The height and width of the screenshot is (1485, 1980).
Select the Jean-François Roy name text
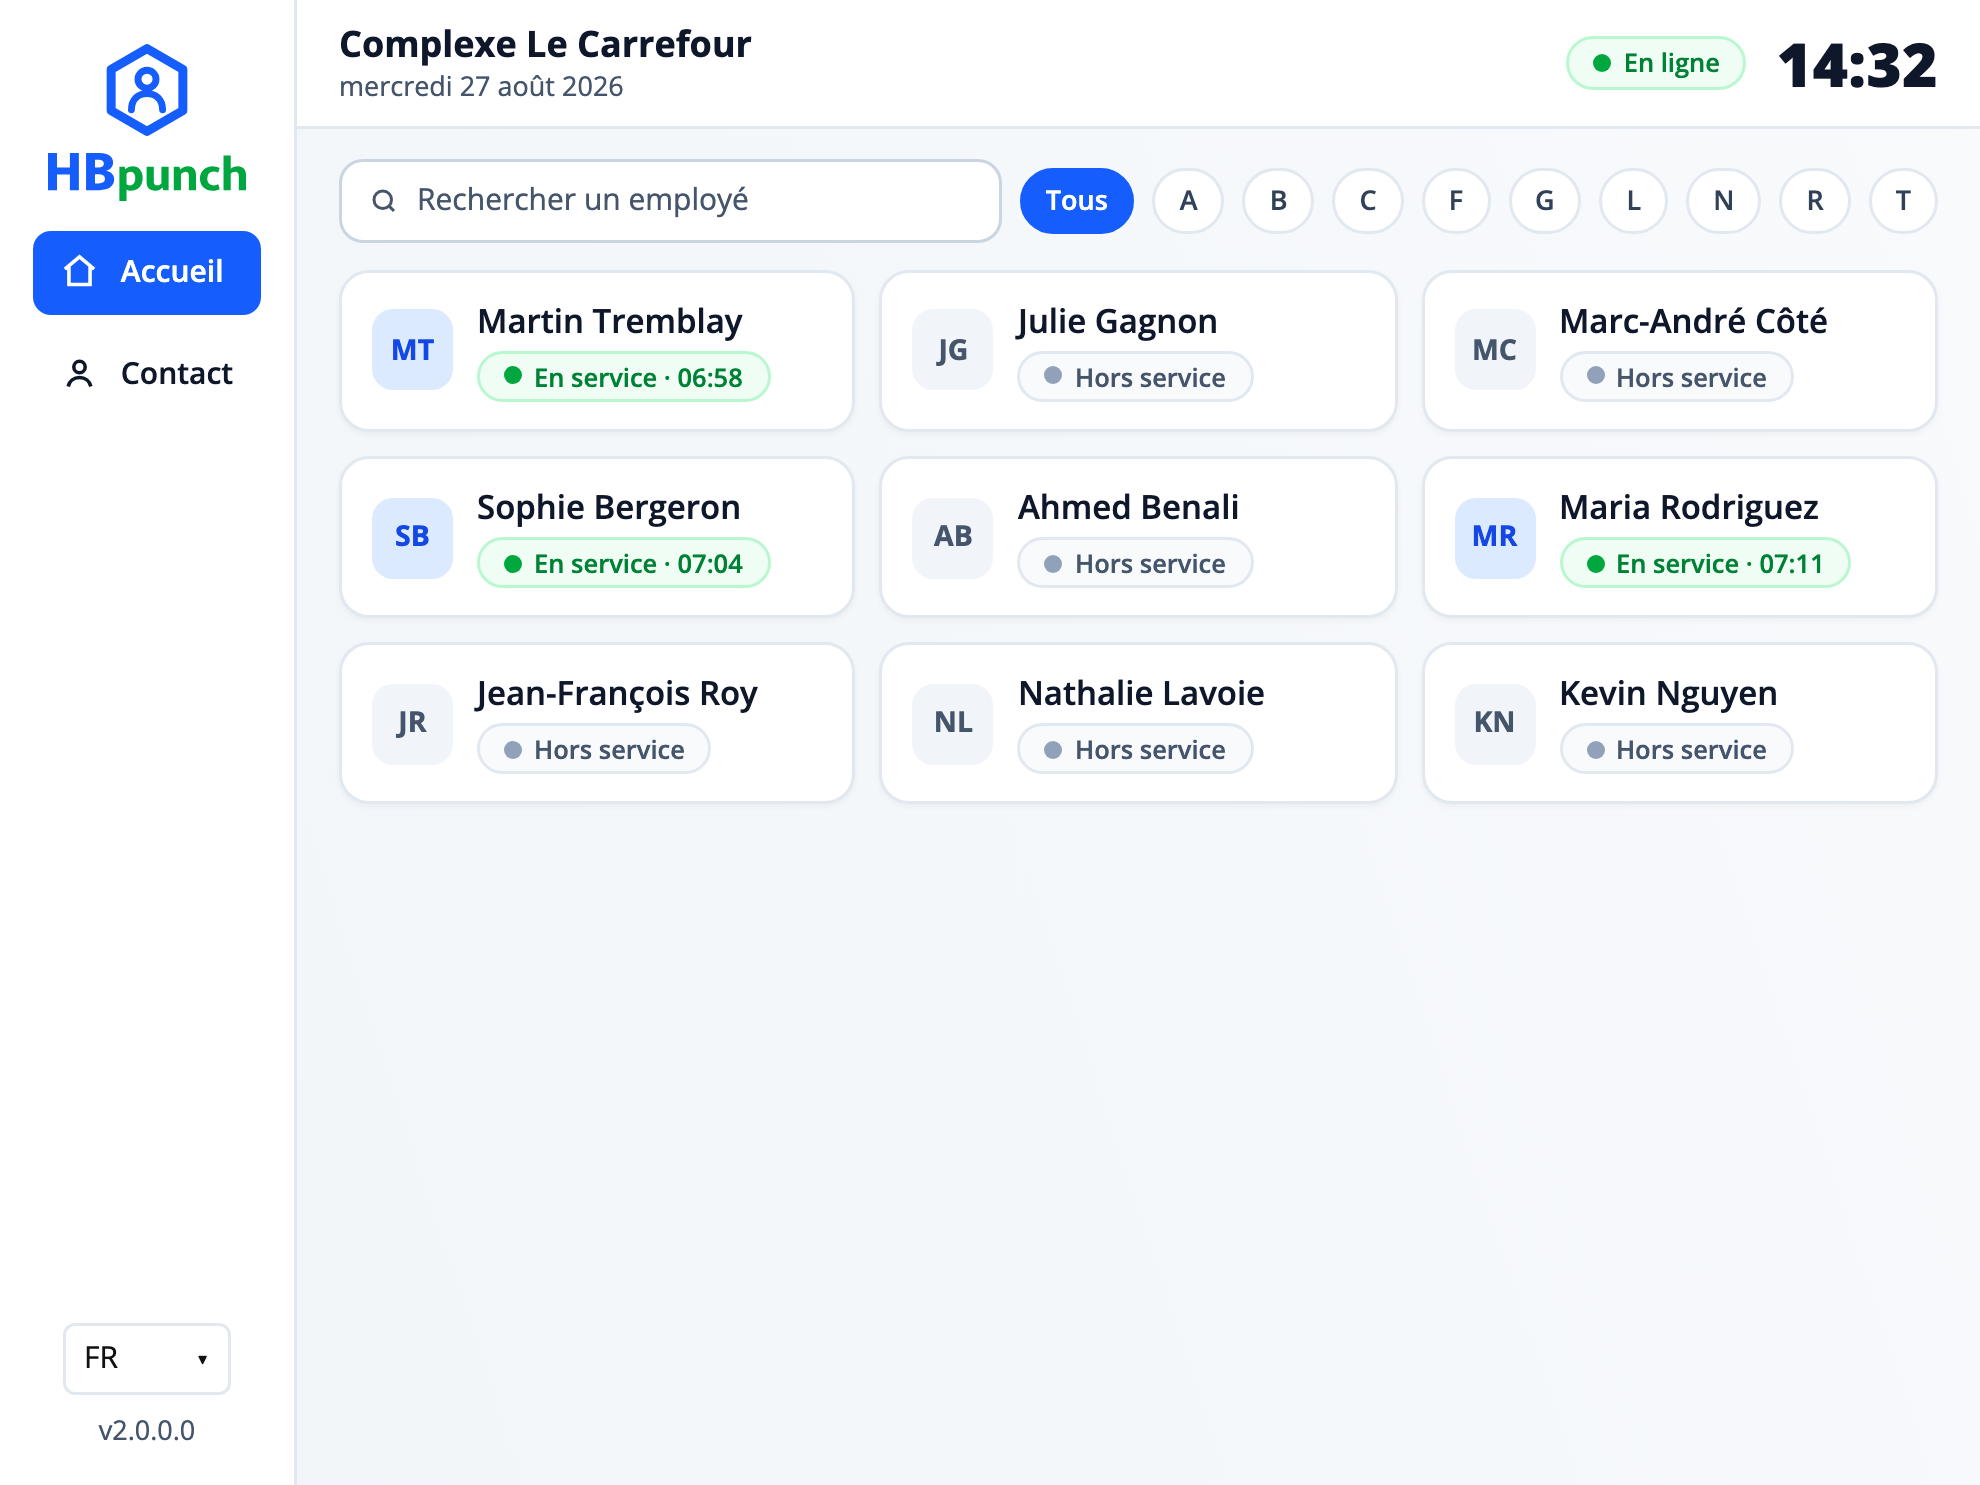coord(617,693)
